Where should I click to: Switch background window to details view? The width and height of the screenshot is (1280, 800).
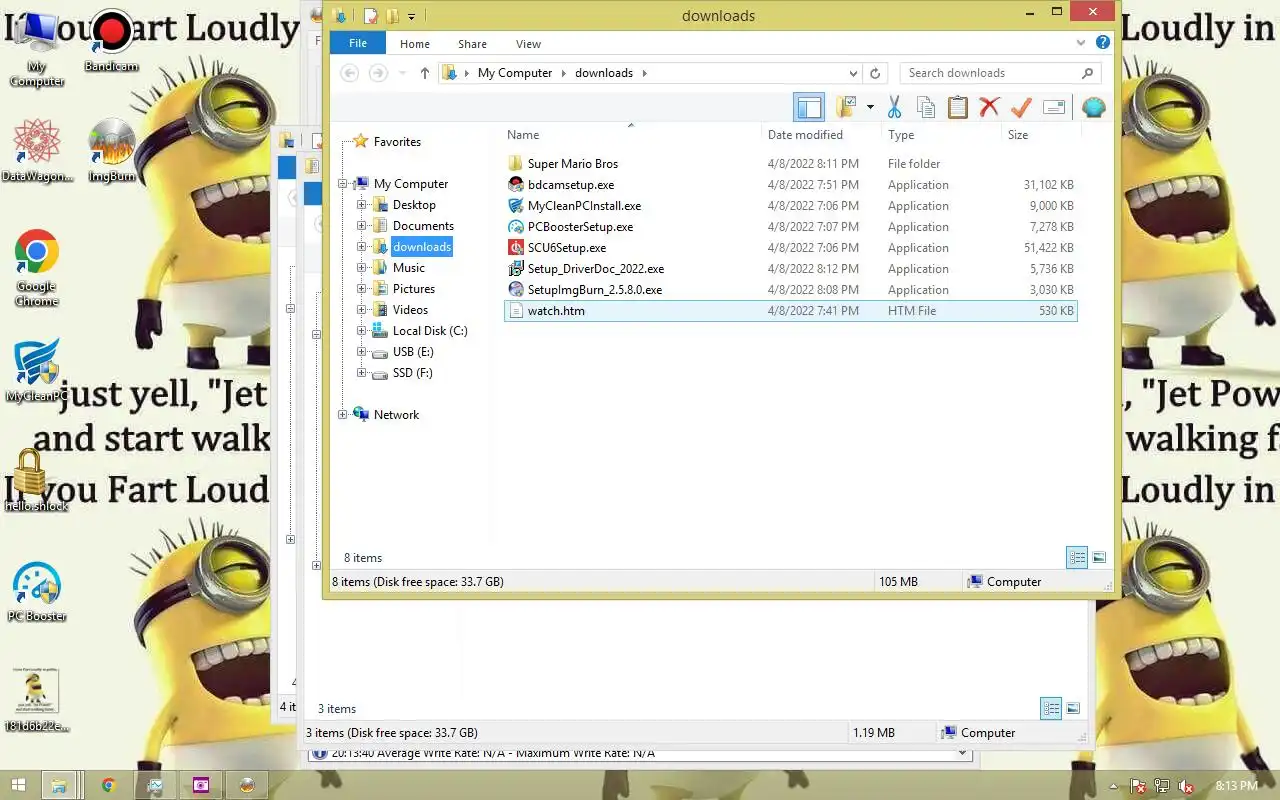pos(1051,709)
